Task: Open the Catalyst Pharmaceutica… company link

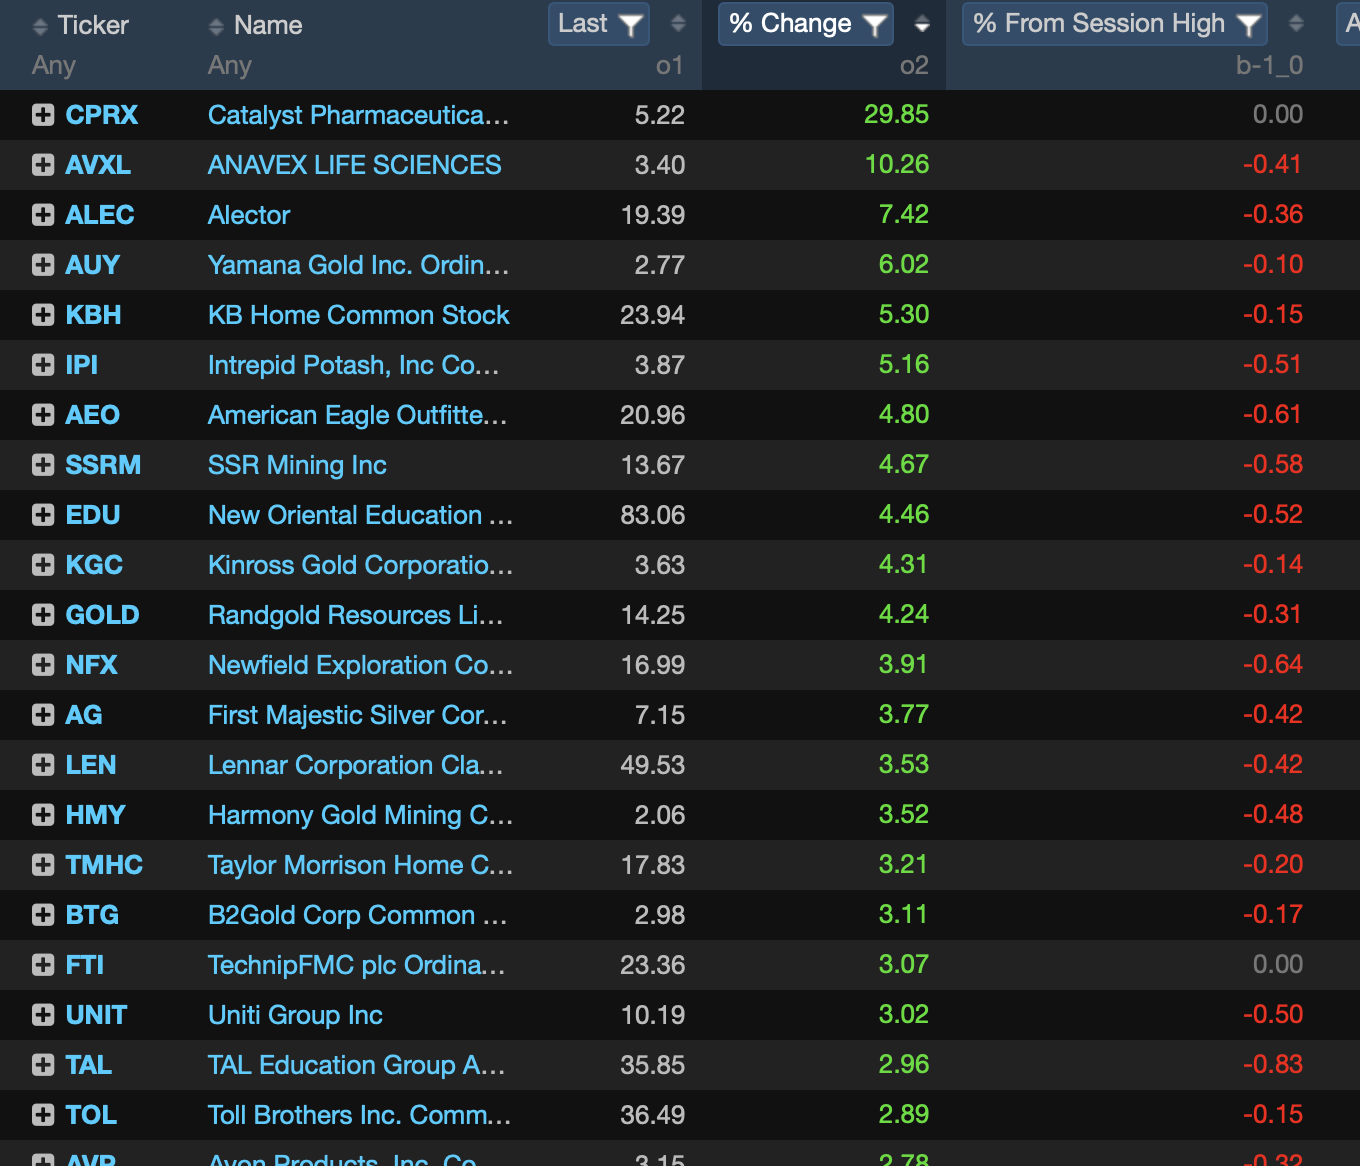Action: tap(358, 115)
